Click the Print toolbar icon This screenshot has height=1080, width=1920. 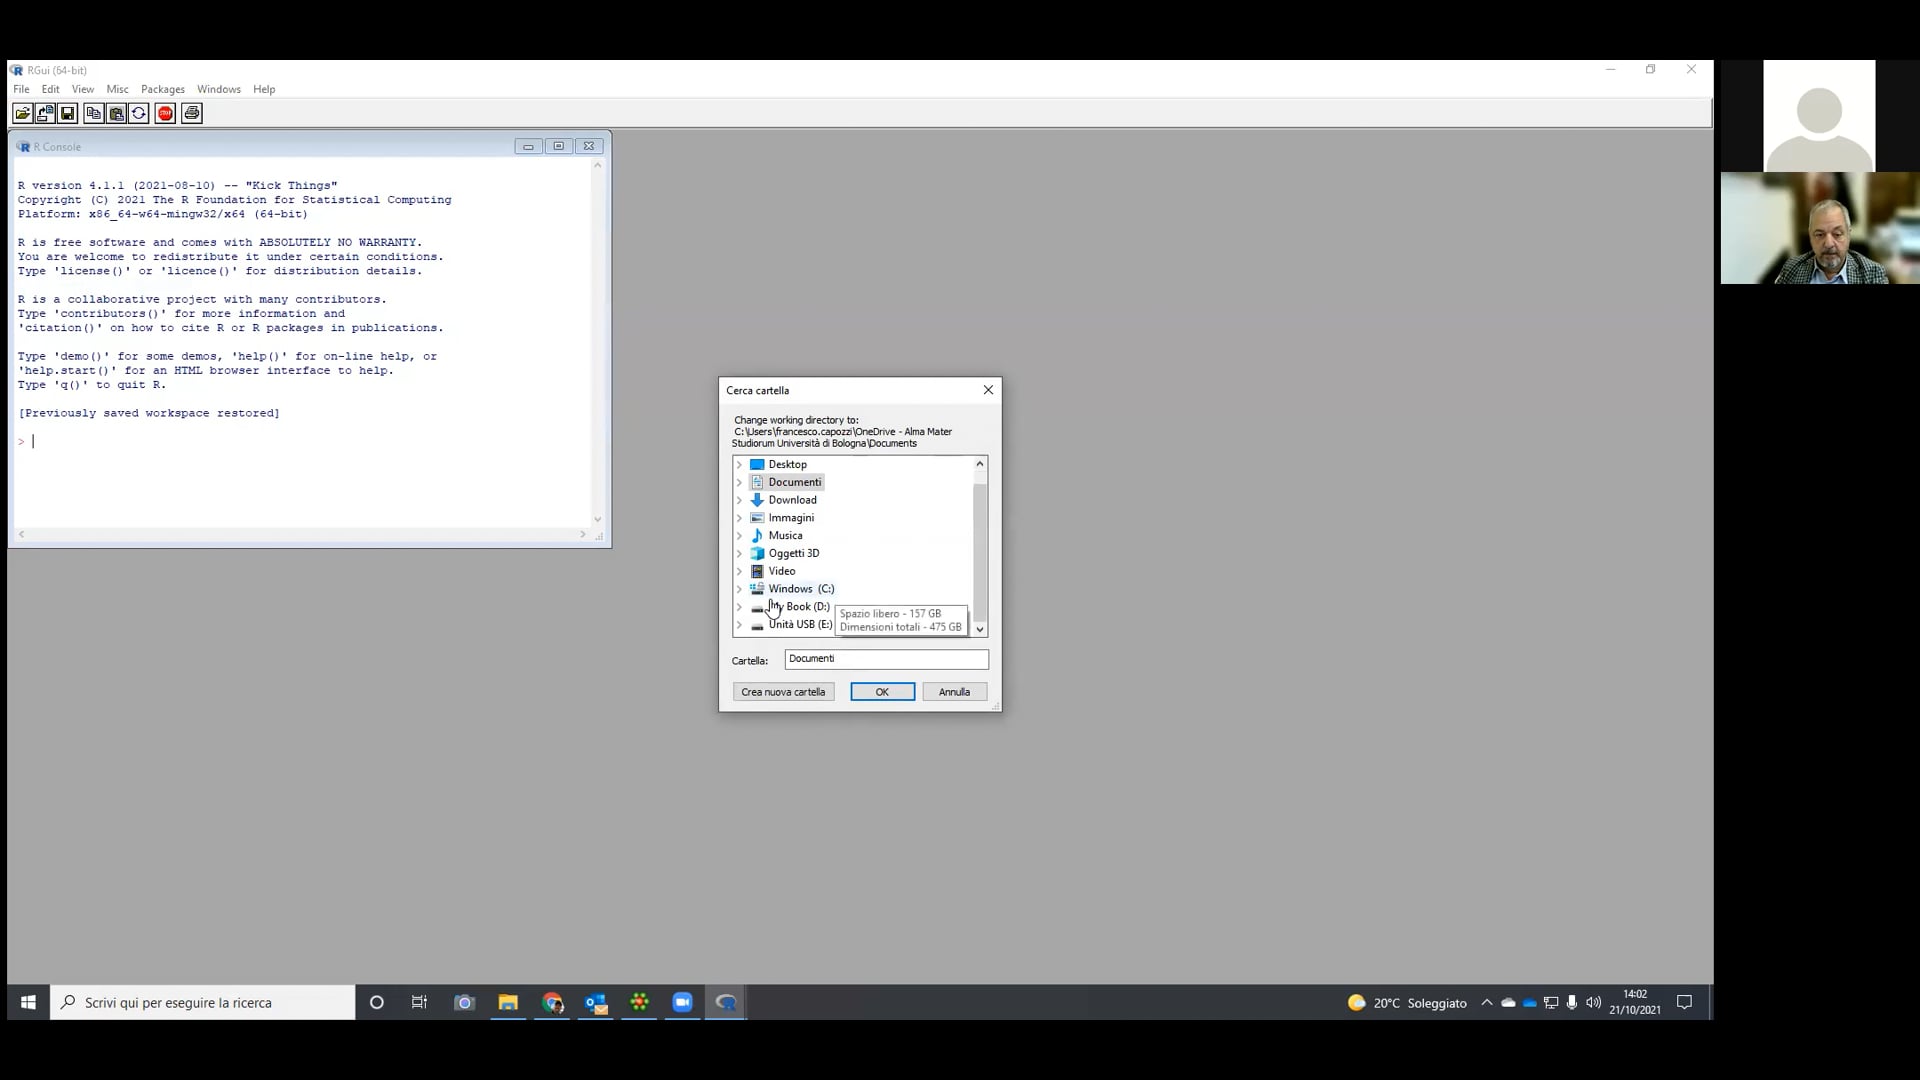[x=192, y=113]
